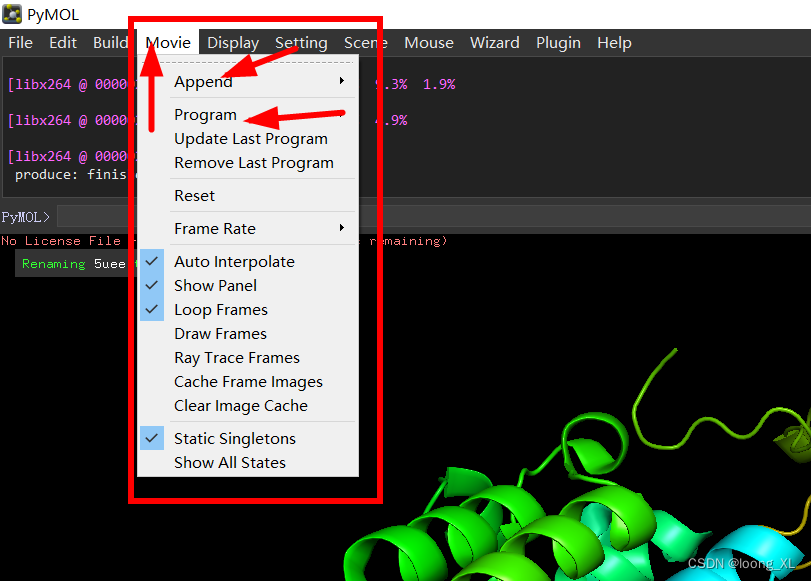Click the PyMOL application icon in title bar
The image size is (811, 581).
[x=13, y=13]
